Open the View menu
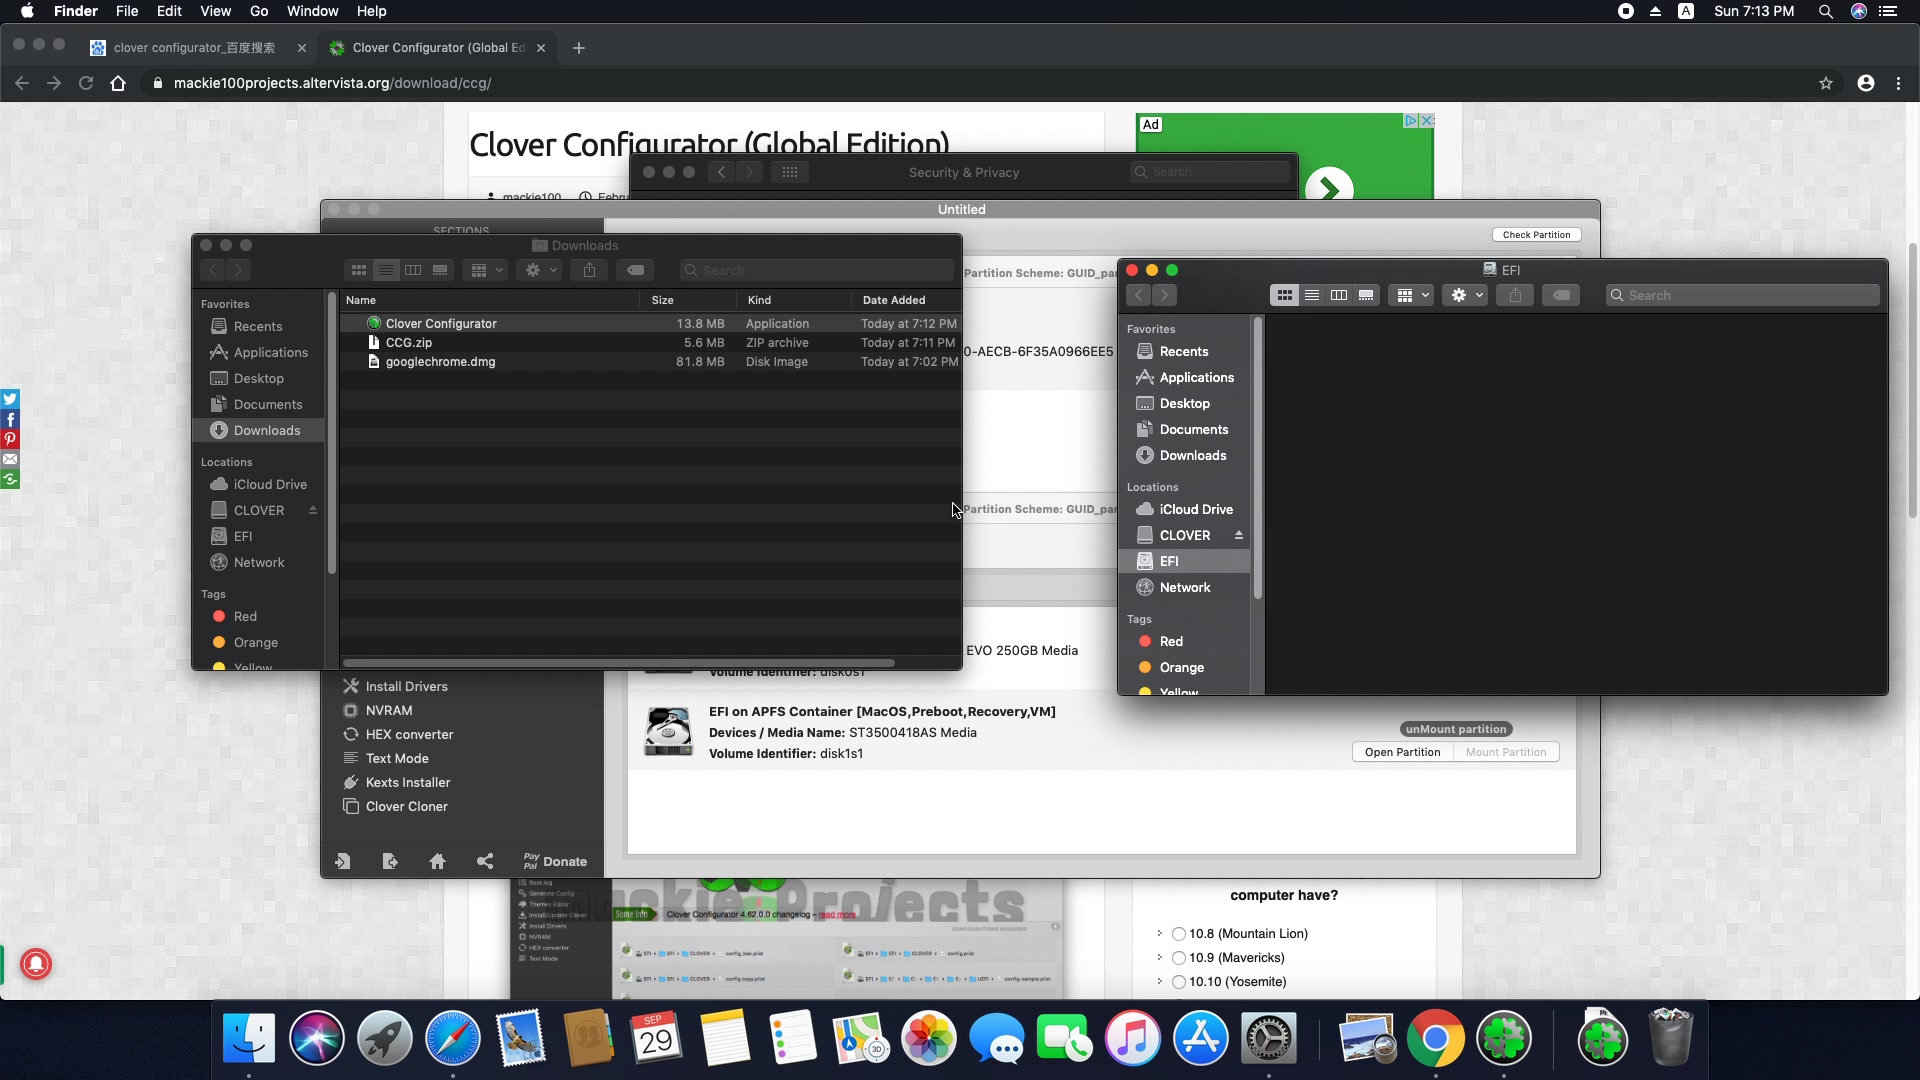 (x=215, y=11)
